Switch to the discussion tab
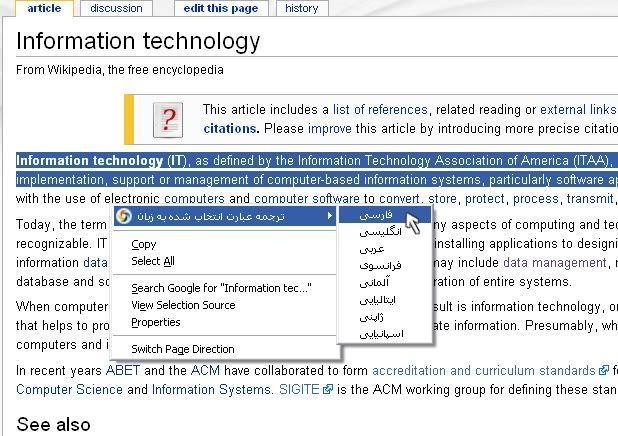Viewport: 618px width, 436px height. click(116, 8)
